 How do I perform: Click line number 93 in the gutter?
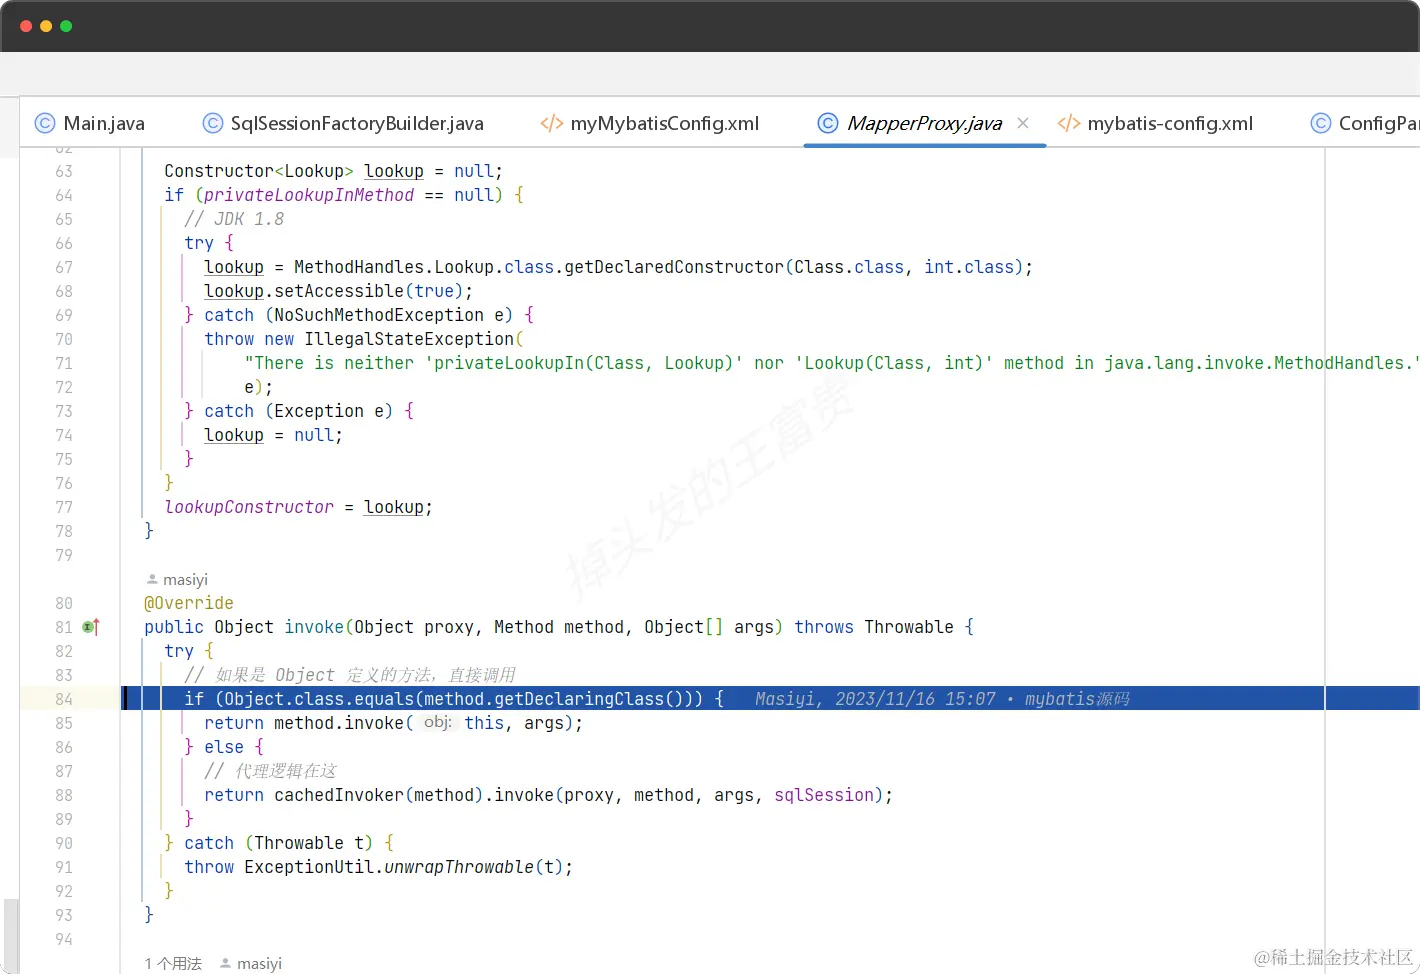(64, 915)
